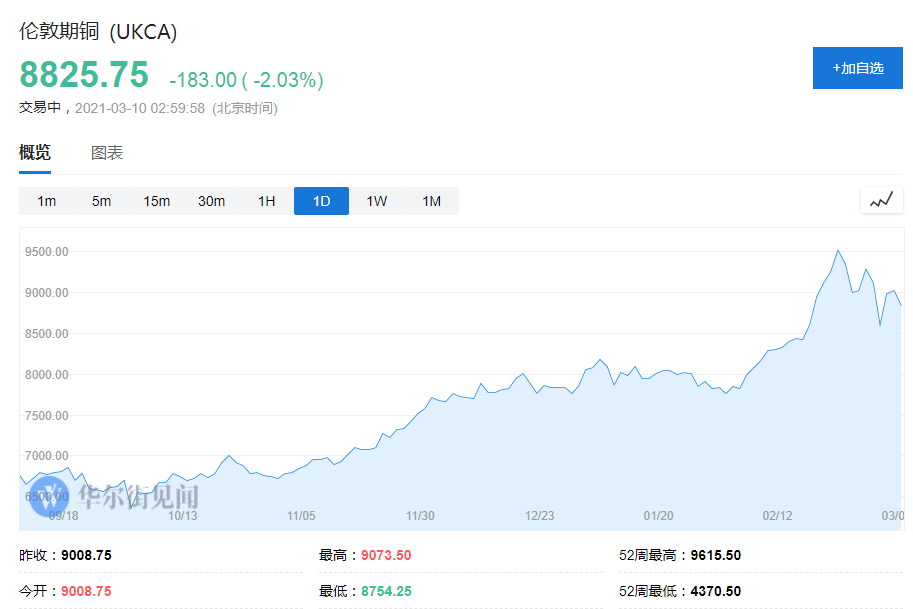This screenshot has height=609, width=913.
Task: Click the line chart type icon
Action: point(880,201)
